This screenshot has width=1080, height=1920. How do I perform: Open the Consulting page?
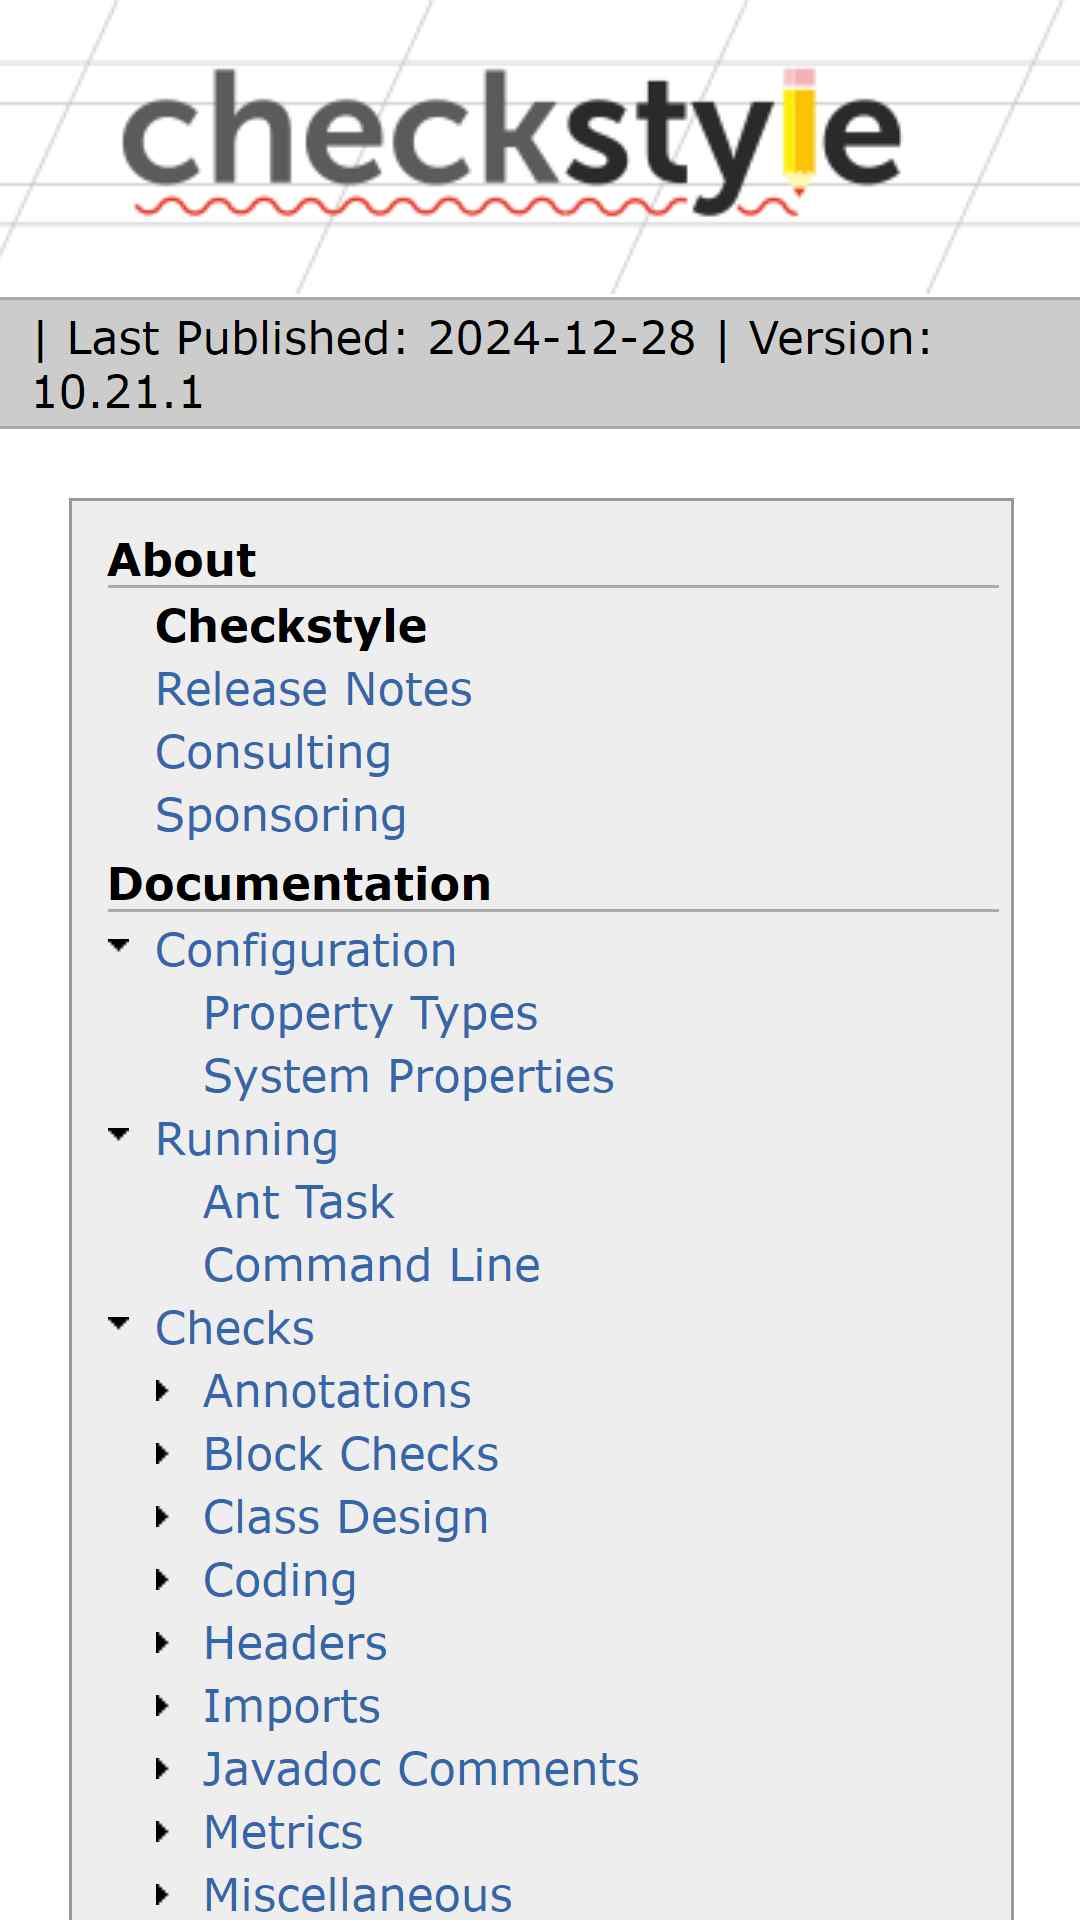[274, 752]
